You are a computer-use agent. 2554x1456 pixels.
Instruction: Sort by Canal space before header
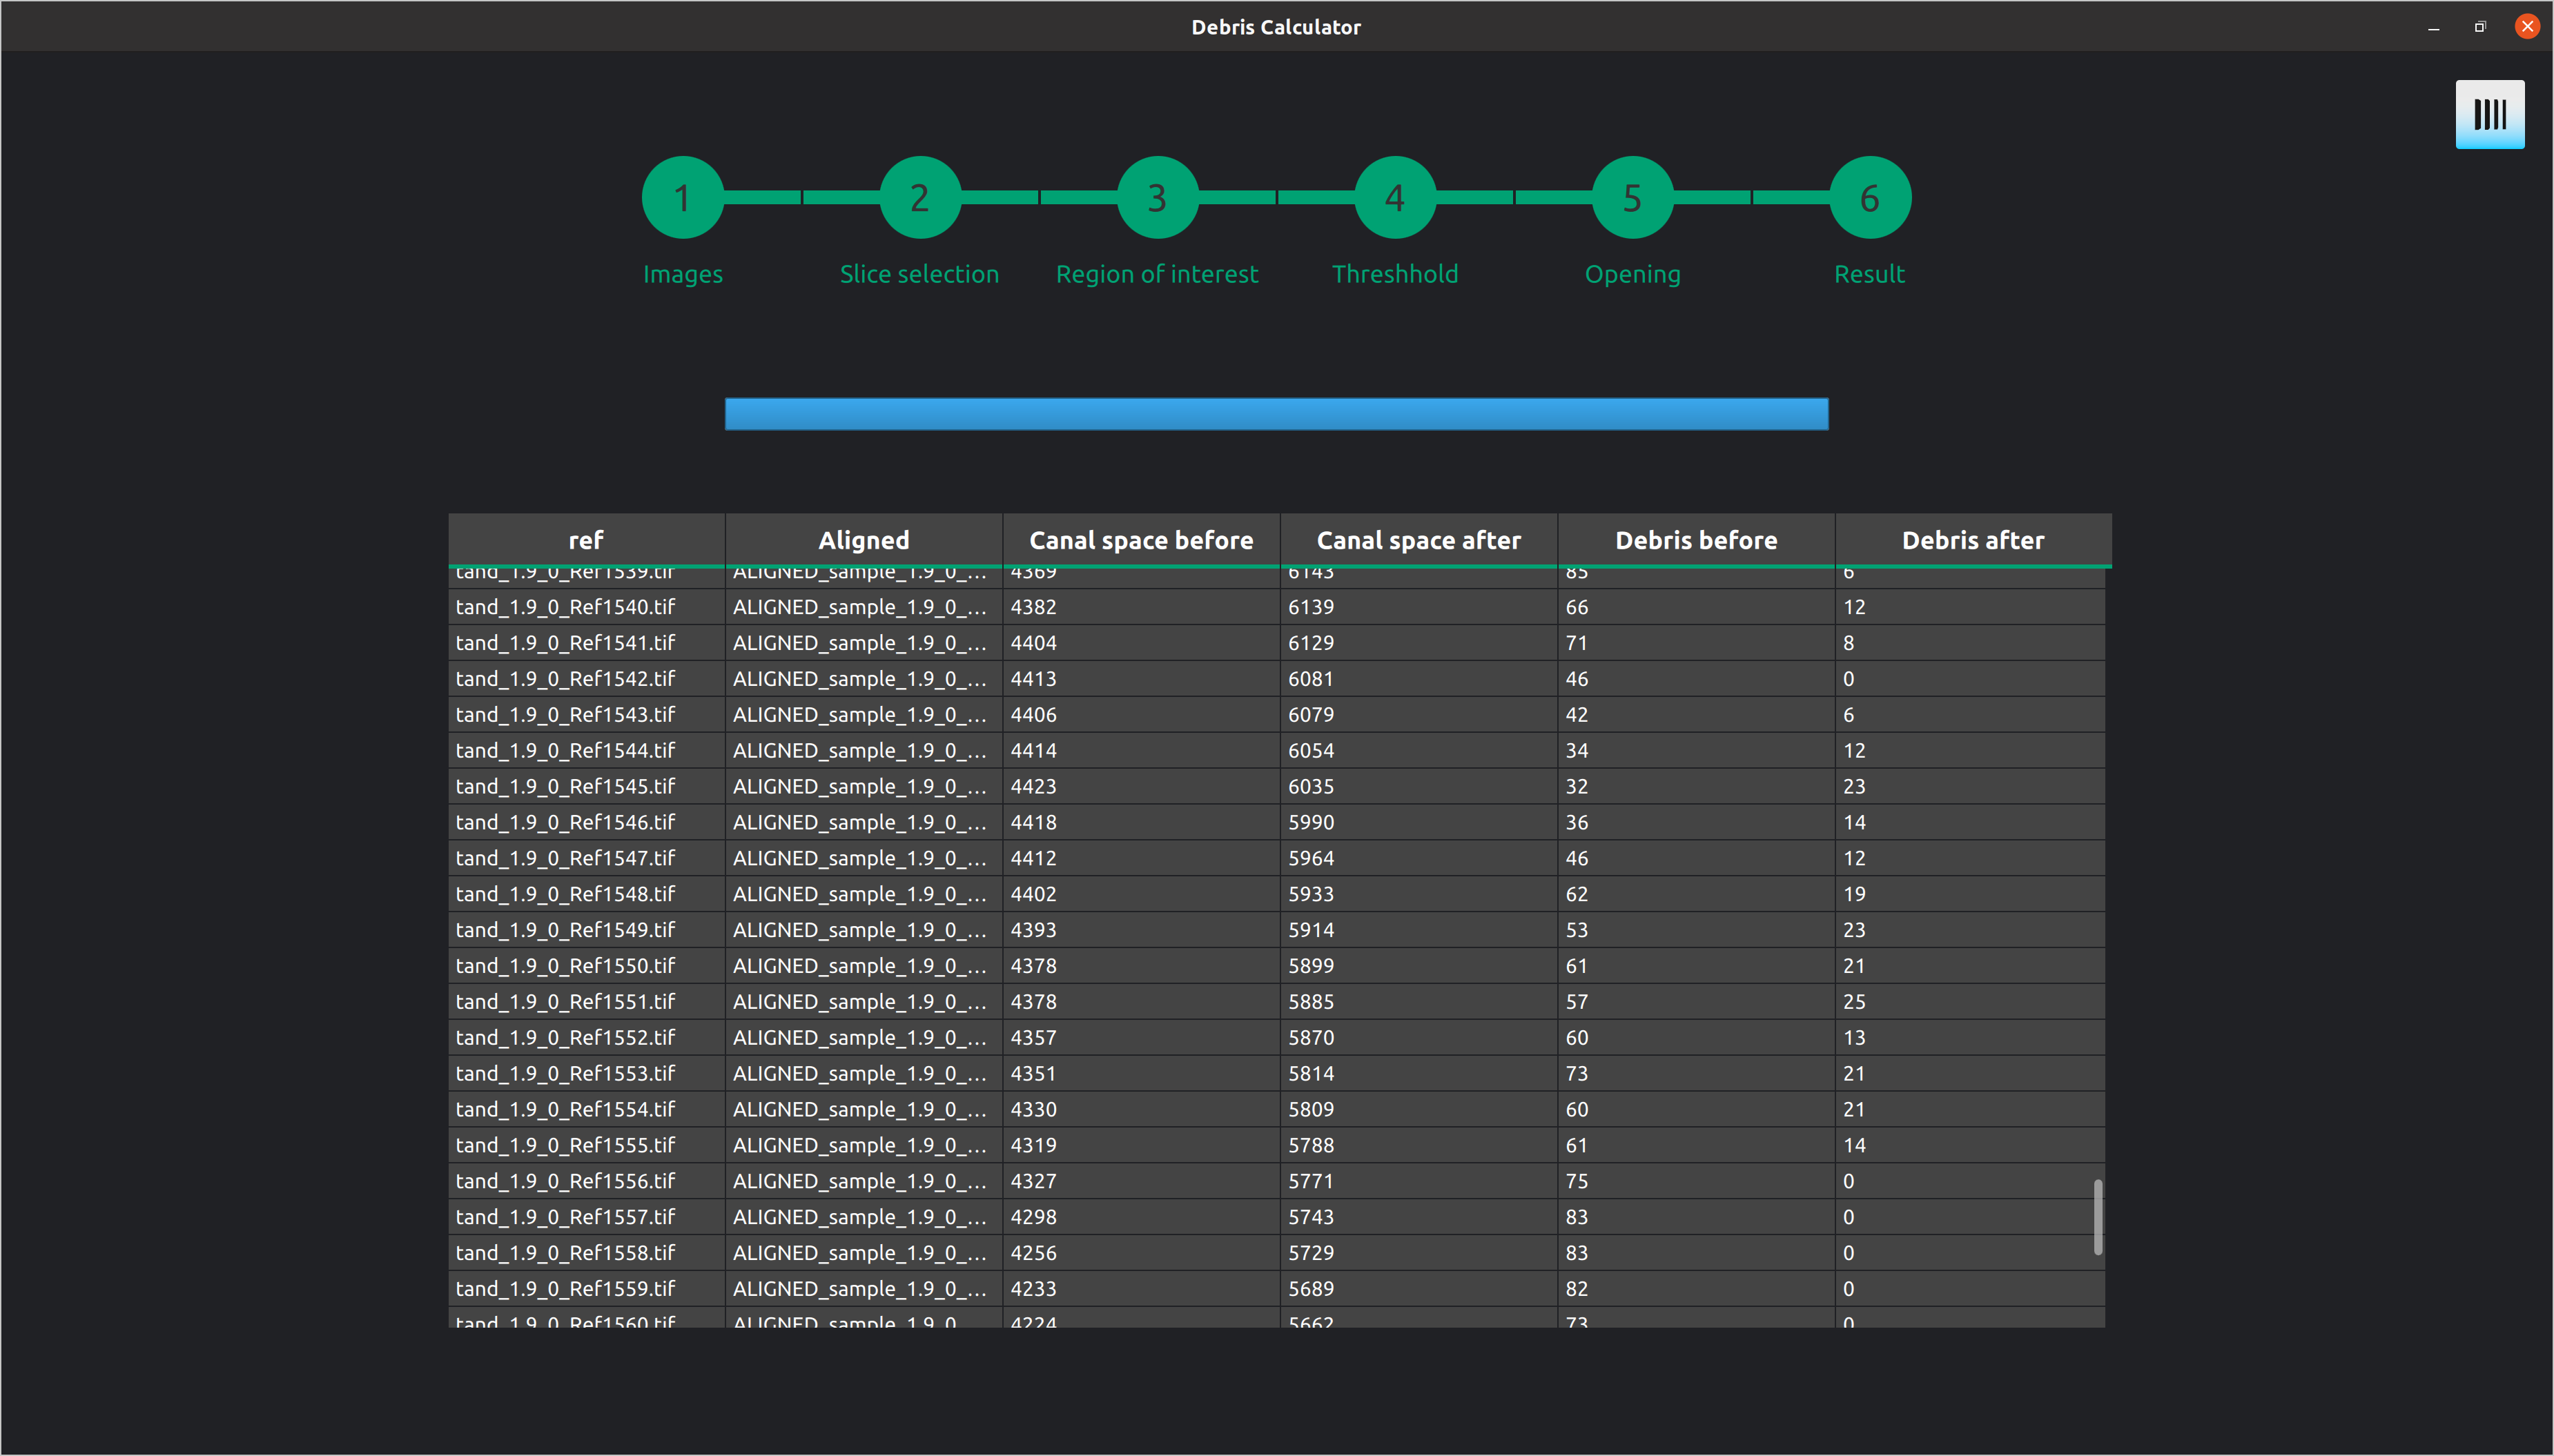[1141, 540]
